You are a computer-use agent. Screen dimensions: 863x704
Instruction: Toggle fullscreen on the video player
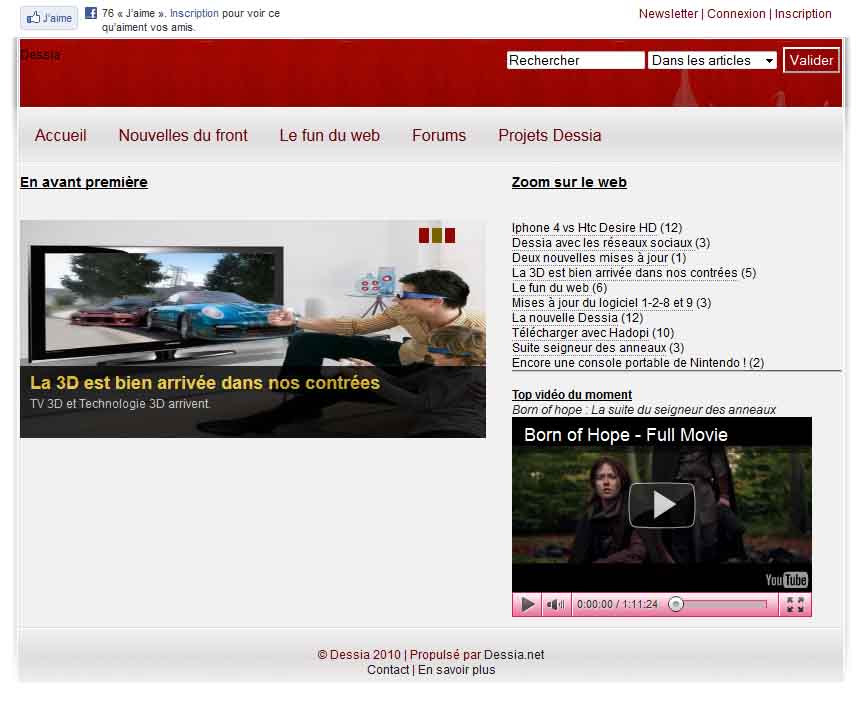795,604
